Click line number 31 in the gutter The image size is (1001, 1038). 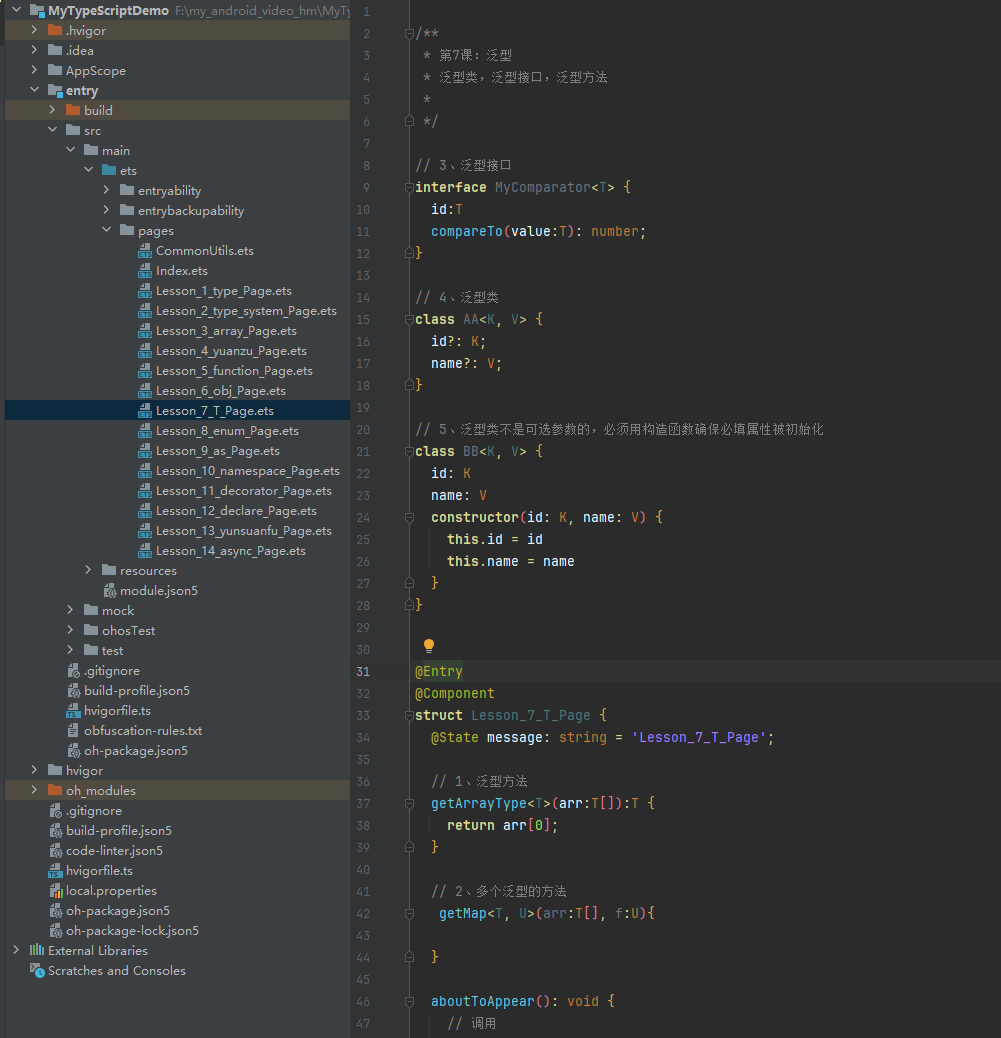tap(363, 671)
